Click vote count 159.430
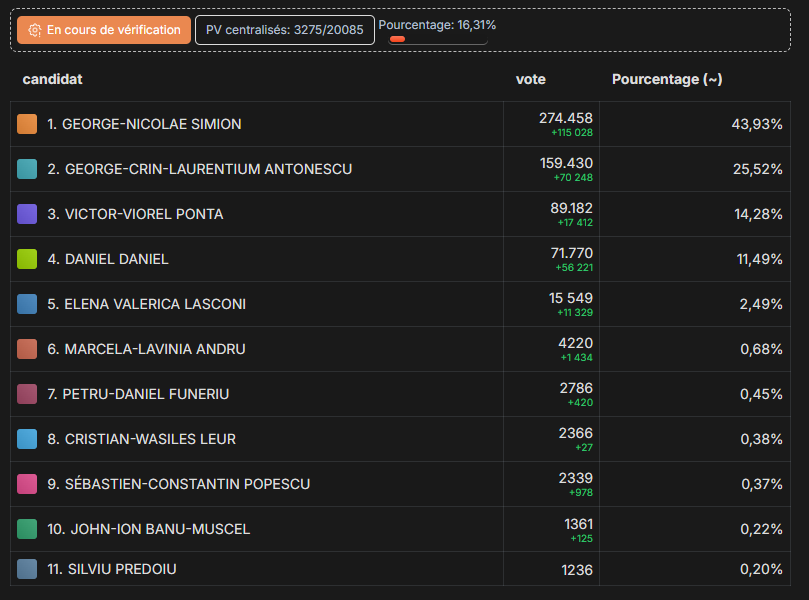Image resolution: width=809 pixels, height=600 pixels. (x=566, y=163)
